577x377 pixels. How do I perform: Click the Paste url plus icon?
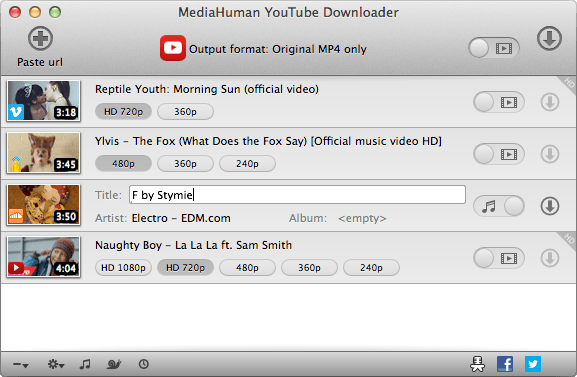pos(40,38)
